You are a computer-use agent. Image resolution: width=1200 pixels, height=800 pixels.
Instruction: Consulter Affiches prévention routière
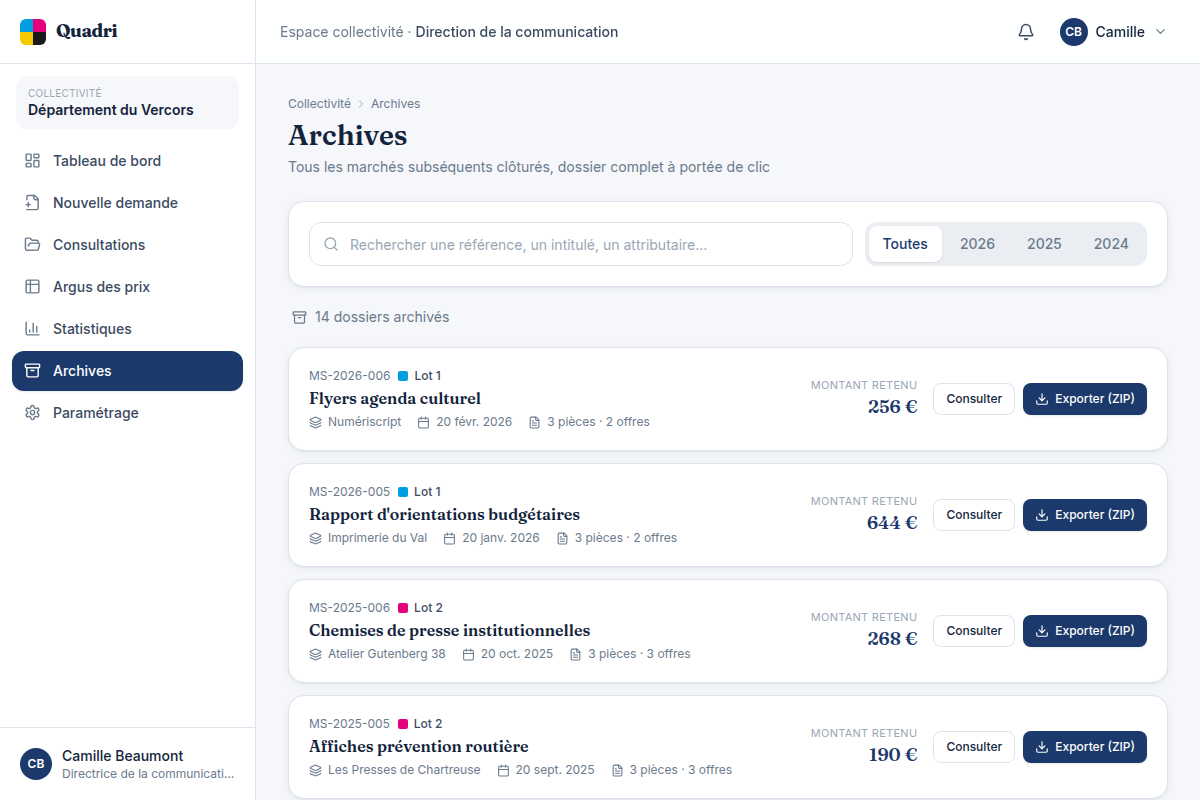coord(974,747)
